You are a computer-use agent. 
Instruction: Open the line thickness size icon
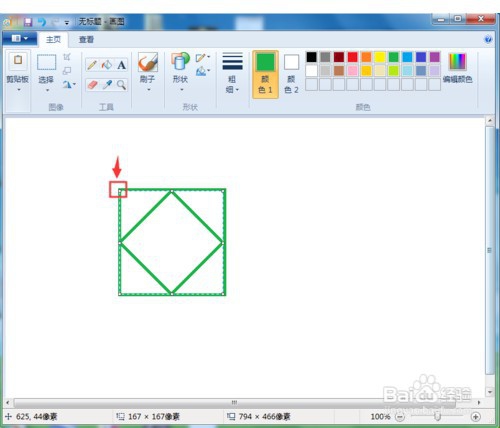232,61
